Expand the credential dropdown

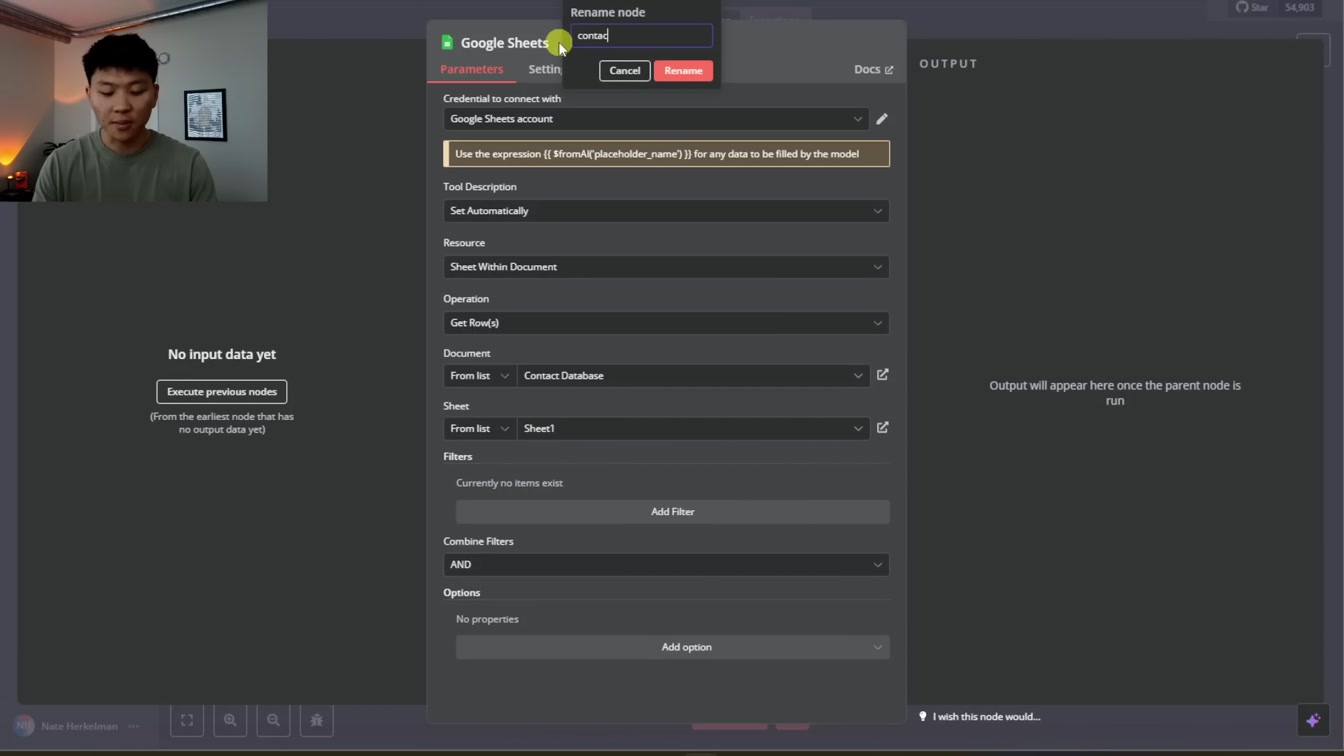point(656,119)
